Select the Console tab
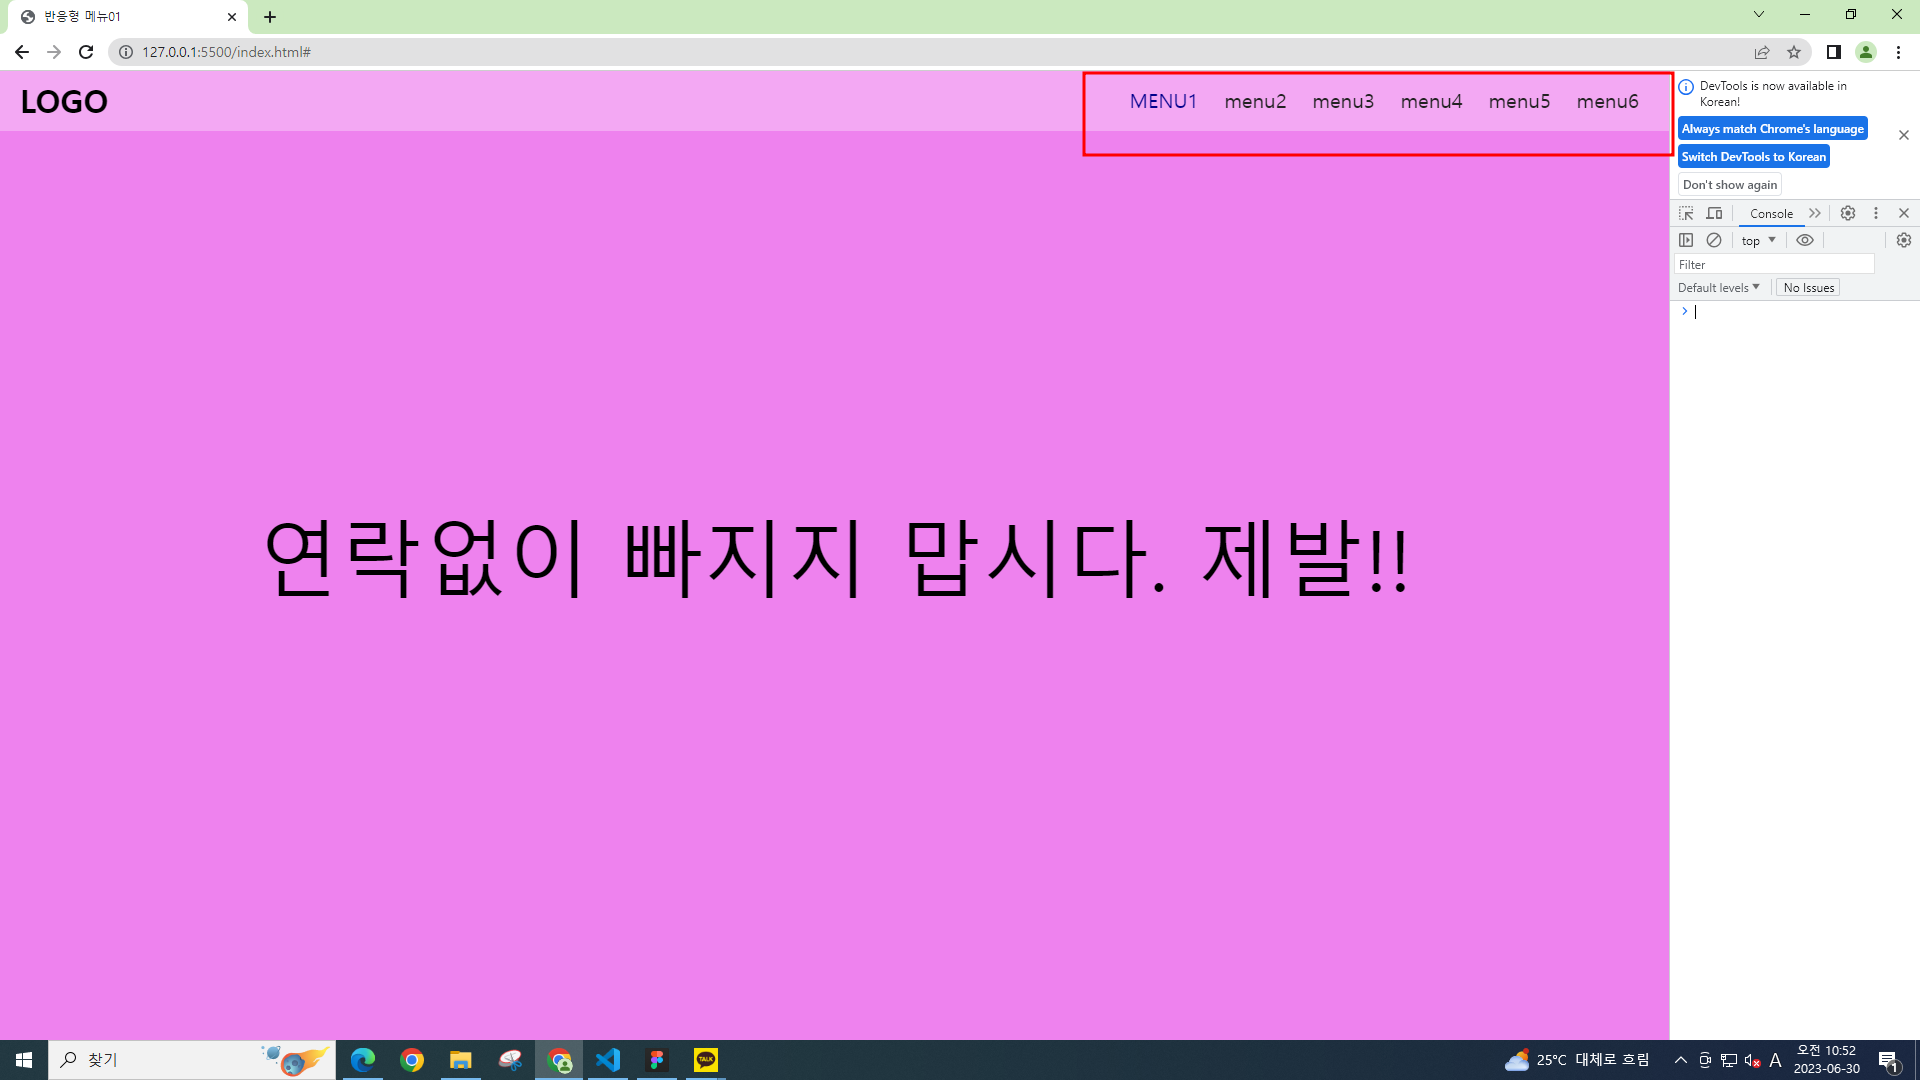This screenshot has height=1080, width=1920. click(x=1771, y=213)
